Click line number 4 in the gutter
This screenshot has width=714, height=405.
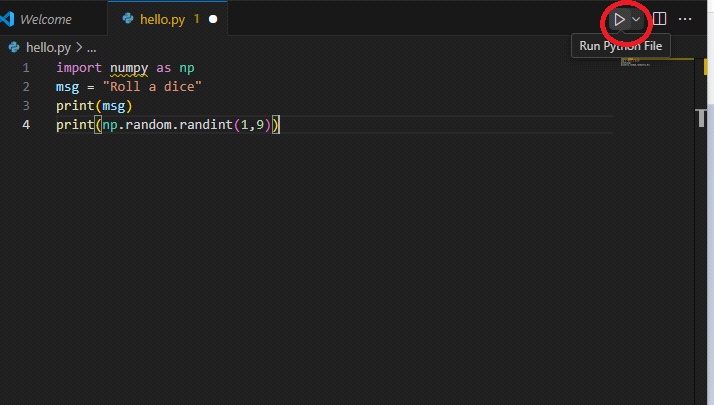click(25, 125)
